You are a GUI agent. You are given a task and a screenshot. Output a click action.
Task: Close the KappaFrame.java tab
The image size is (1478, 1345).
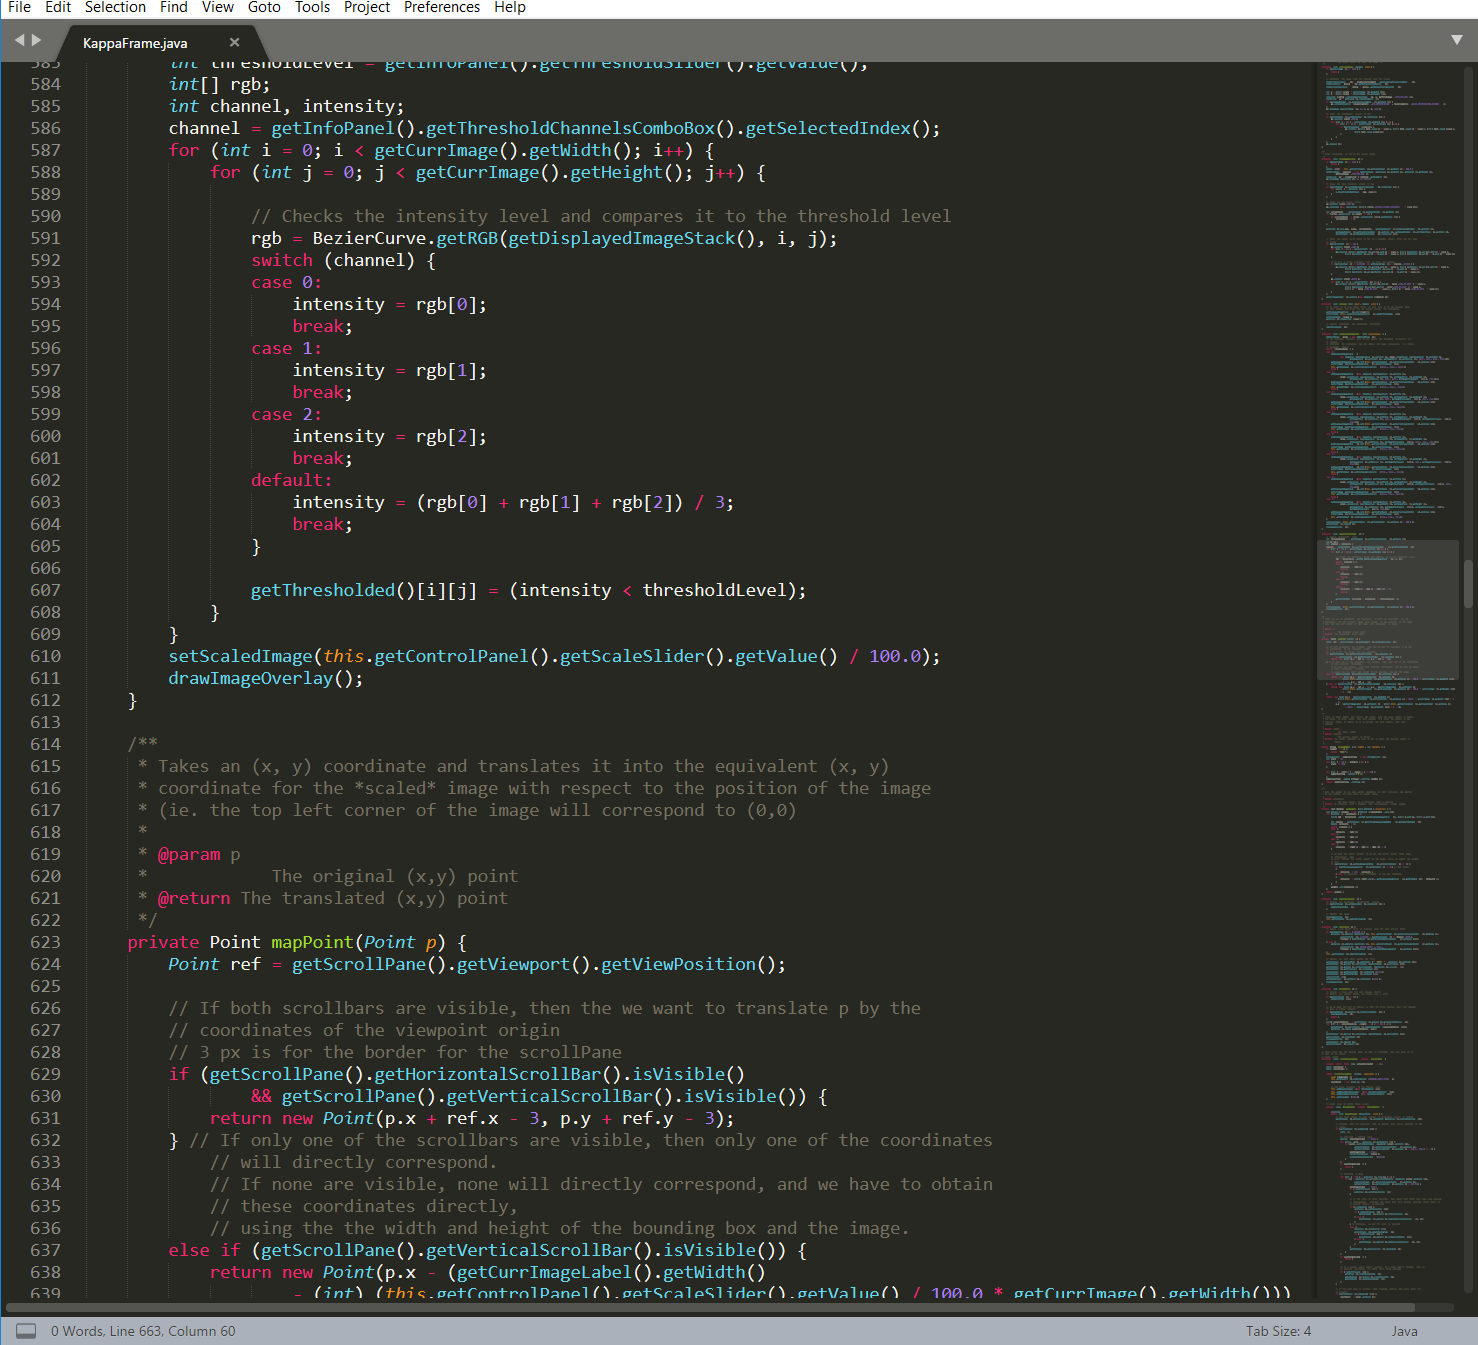pos(234,43)
